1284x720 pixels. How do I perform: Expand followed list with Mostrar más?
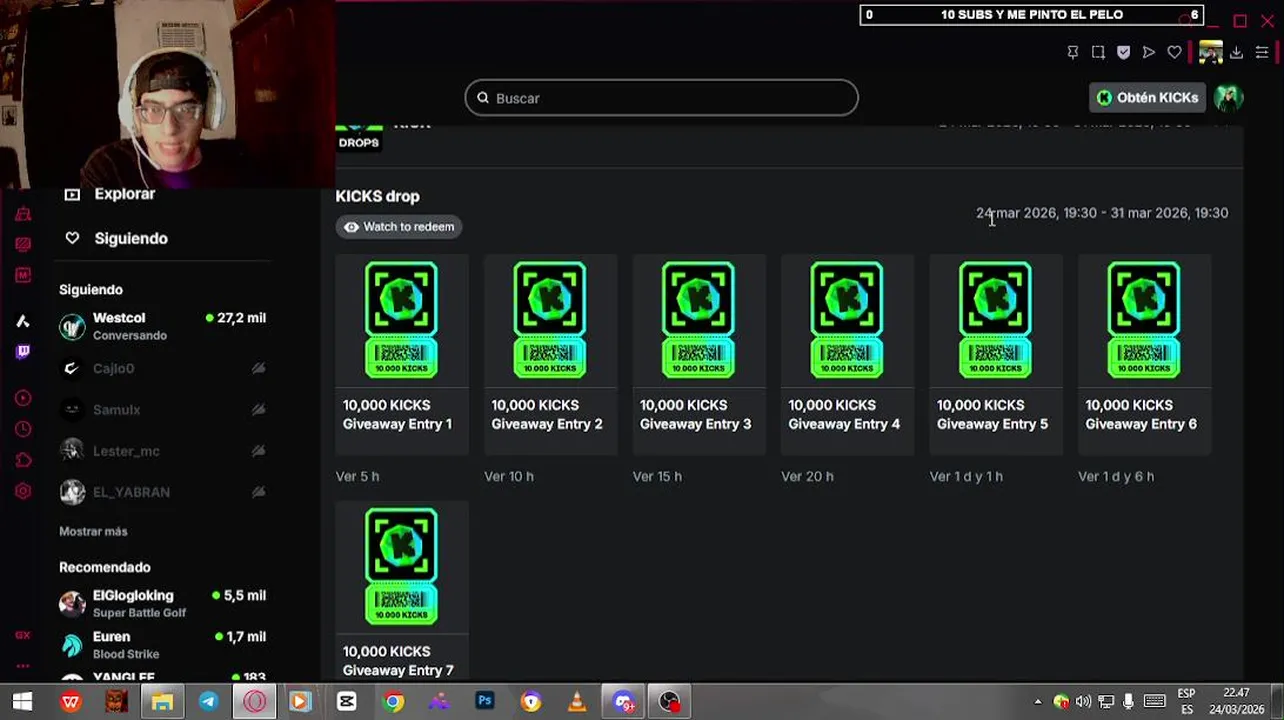tap(93, 531)
